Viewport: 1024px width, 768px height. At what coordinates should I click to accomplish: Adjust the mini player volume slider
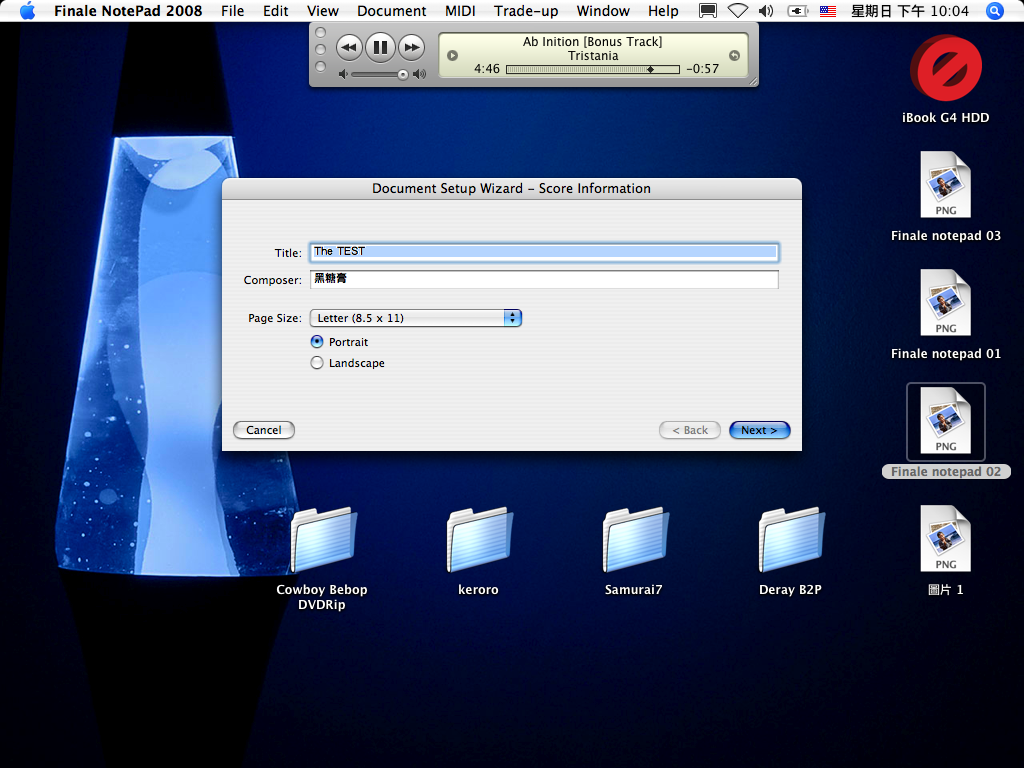pos(403,74)
